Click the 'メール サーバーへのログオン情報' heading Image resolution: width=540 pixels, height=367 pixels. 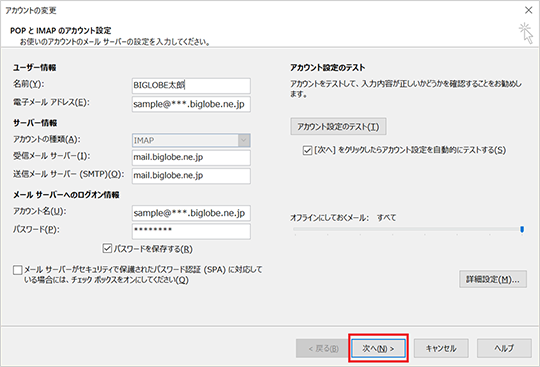[x=66, y=195]
